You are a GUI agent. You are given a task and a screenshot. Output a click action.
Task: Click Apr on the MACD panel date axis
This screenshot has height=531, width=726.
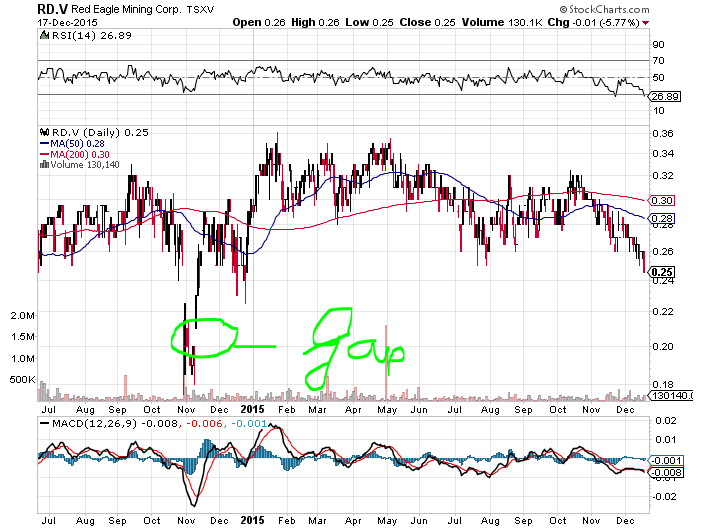(x=353, y=521)
